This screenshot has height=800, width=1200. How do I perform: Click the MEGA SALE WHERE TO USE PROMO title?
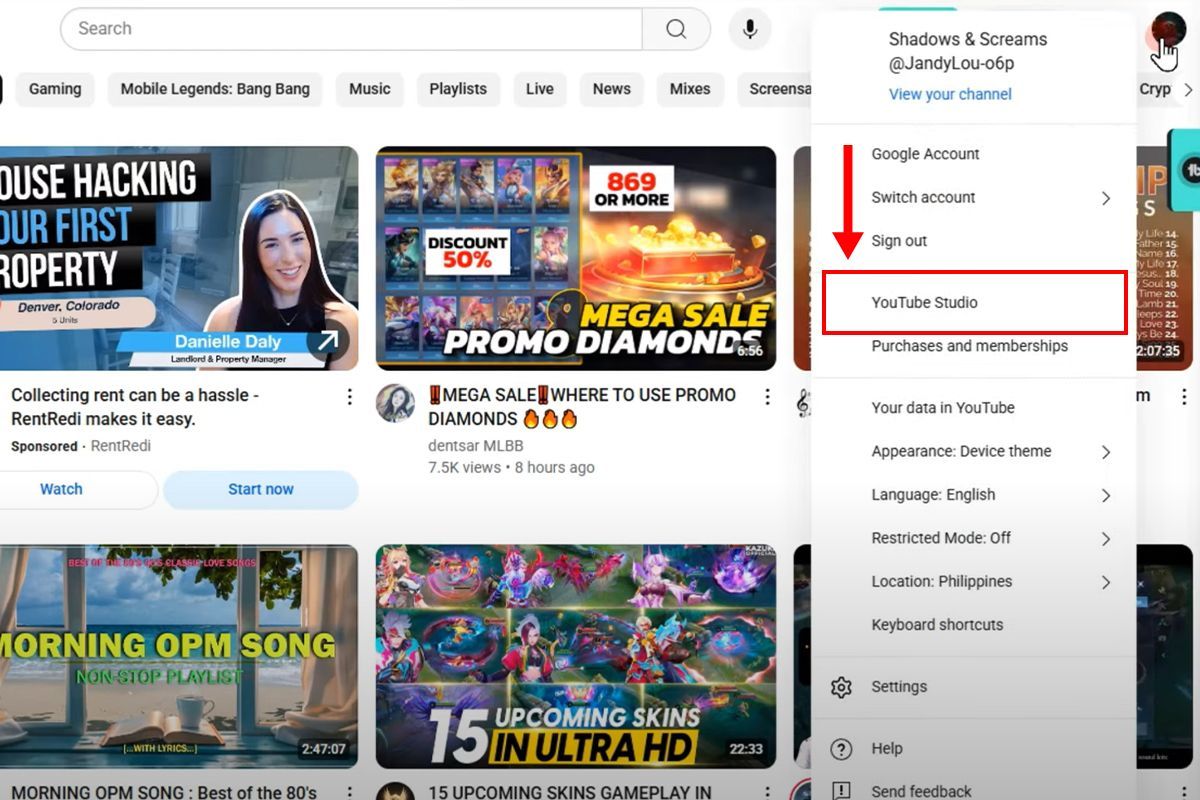pyautogui.click(x=582, y=407)
